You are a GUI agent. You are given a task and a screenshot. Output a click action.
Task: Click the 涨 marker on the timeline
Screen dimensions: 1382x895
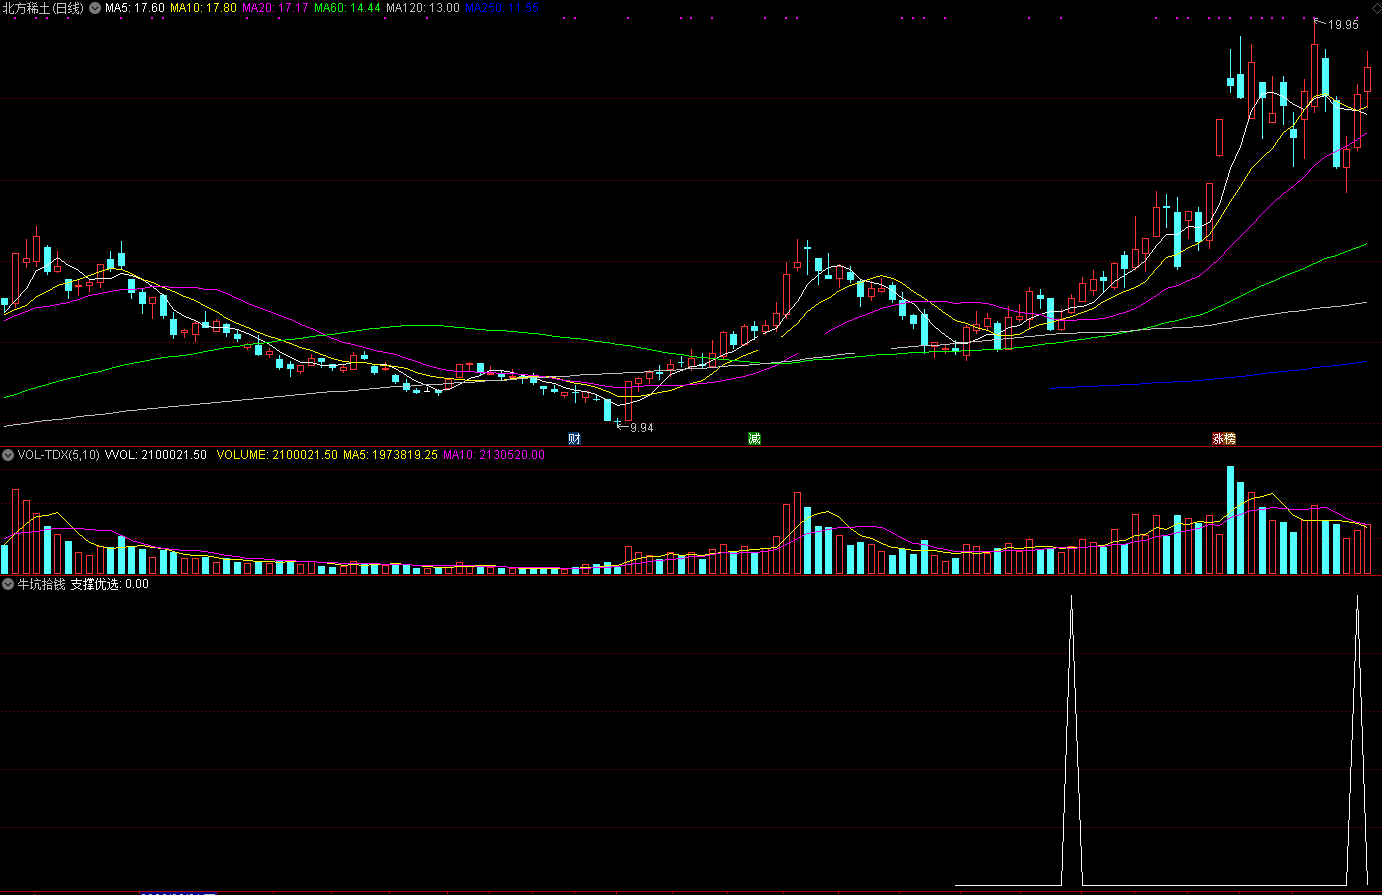tap(1218, 439)
